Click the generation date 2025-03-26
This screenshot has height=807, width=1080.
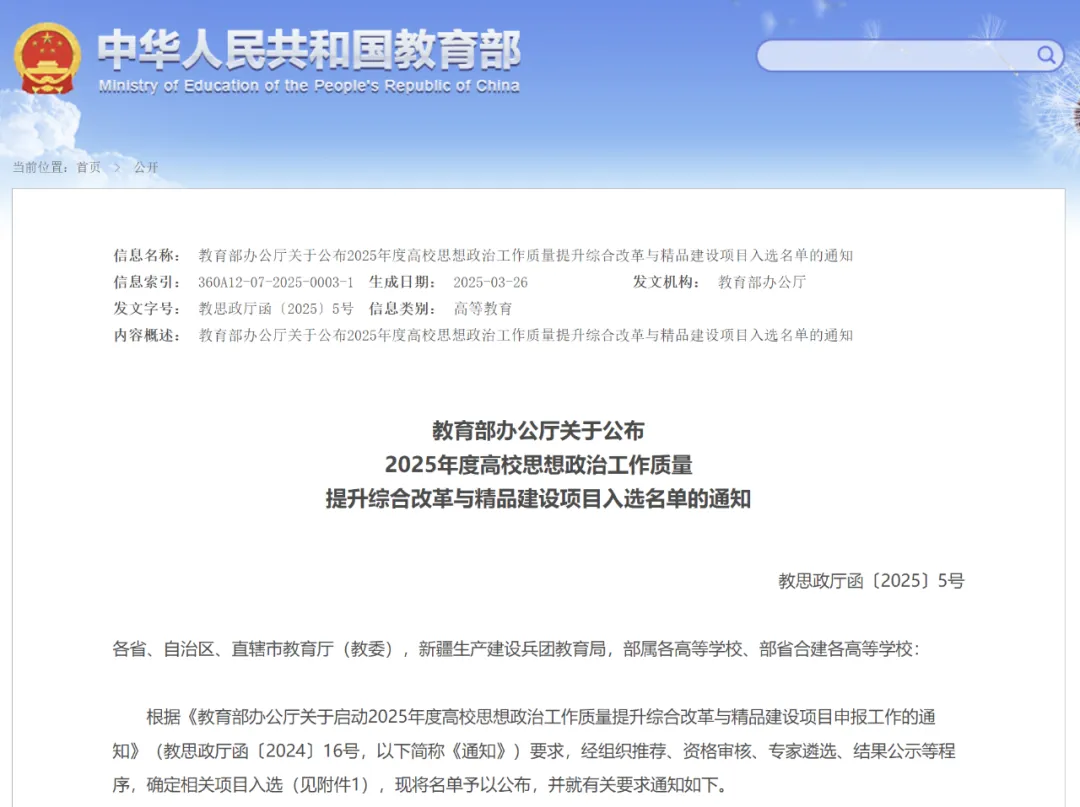coord(490,282)
